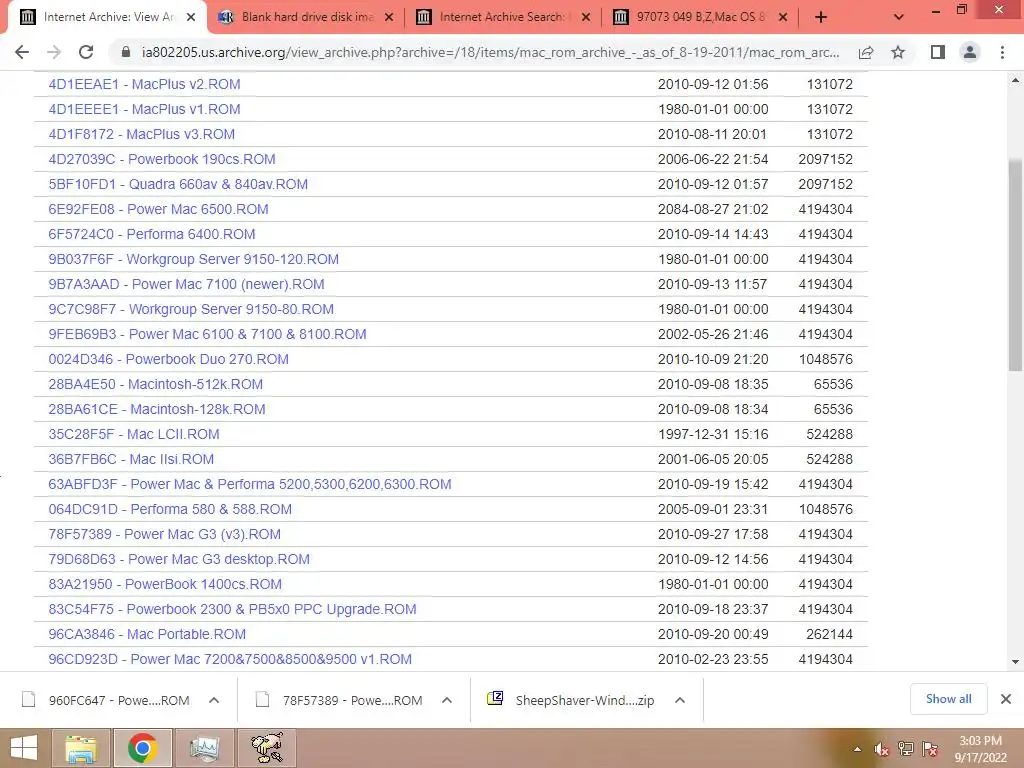Open a new browser tab
The height and width of the screenshot is (768, 1024).
pyautogui.click(x=821, y=18)
